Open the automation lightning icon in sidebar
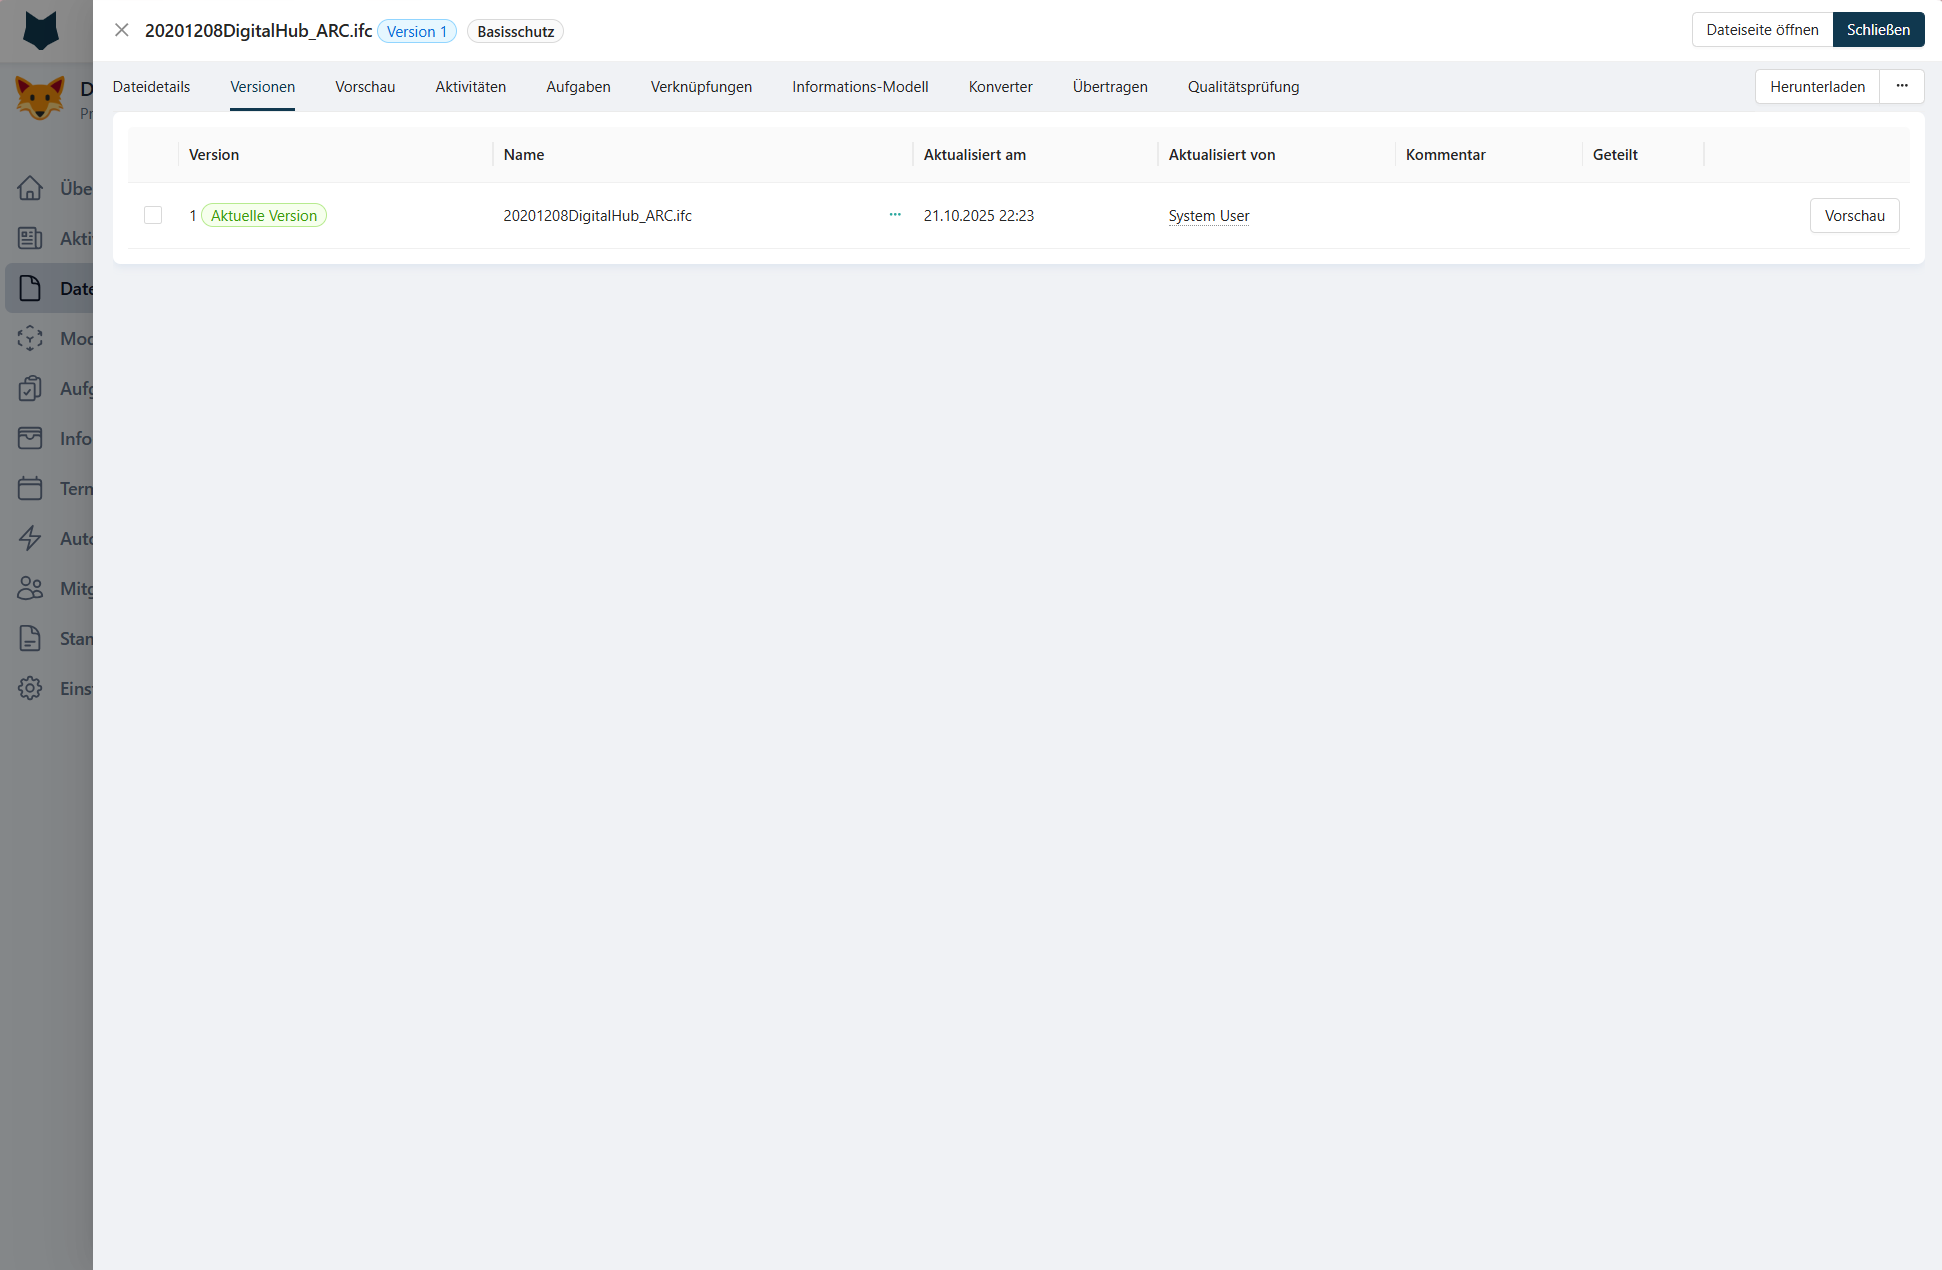This screenshot has width=1942, height=1270. (x=30, y=538)
